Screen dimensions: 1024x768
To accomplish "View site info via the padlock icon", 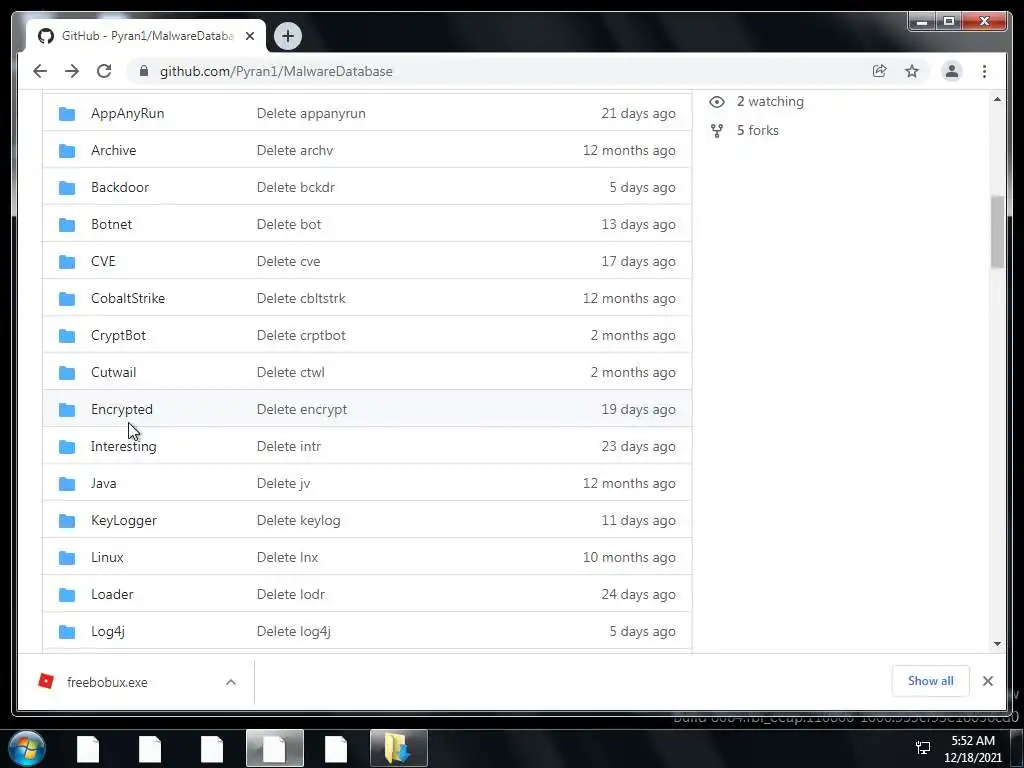I will (144, 71).
